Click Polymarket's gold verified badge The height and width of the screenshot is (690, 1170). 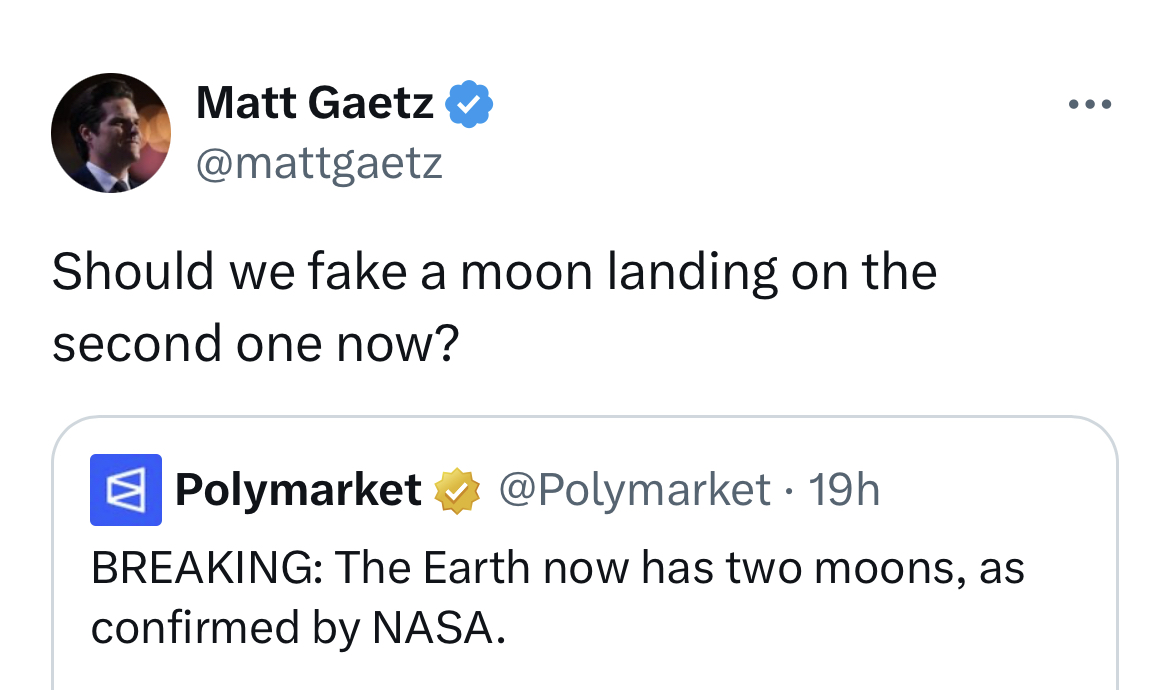pyautogui.click(x=456, y=491)
